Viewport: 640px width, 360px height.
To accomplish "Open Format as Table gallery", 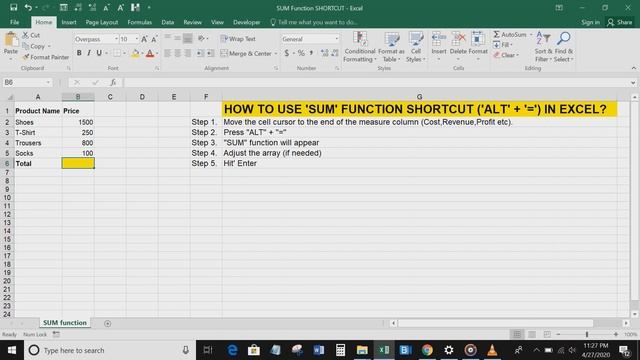I will (391, 47).
